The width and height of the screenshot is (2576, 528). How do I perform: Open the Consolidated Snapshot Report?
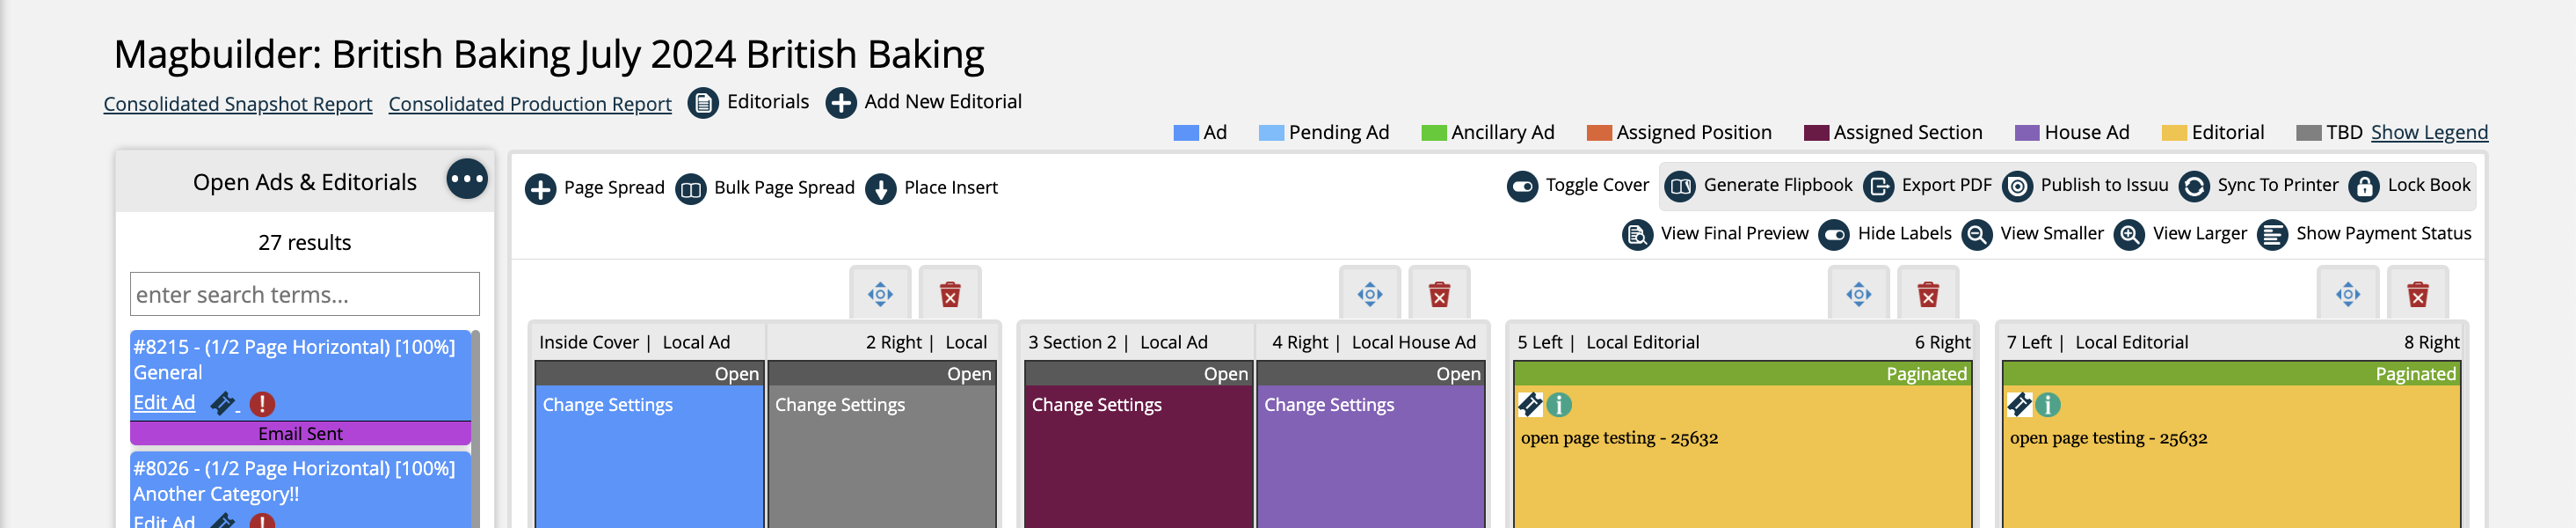(x=238, y=104)
